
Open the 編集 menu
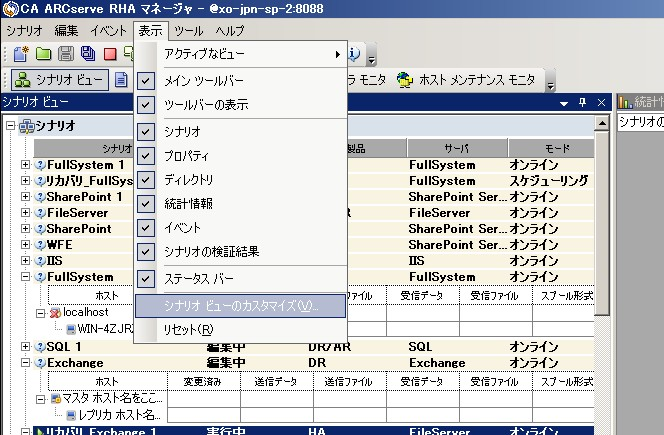(66, 30)
